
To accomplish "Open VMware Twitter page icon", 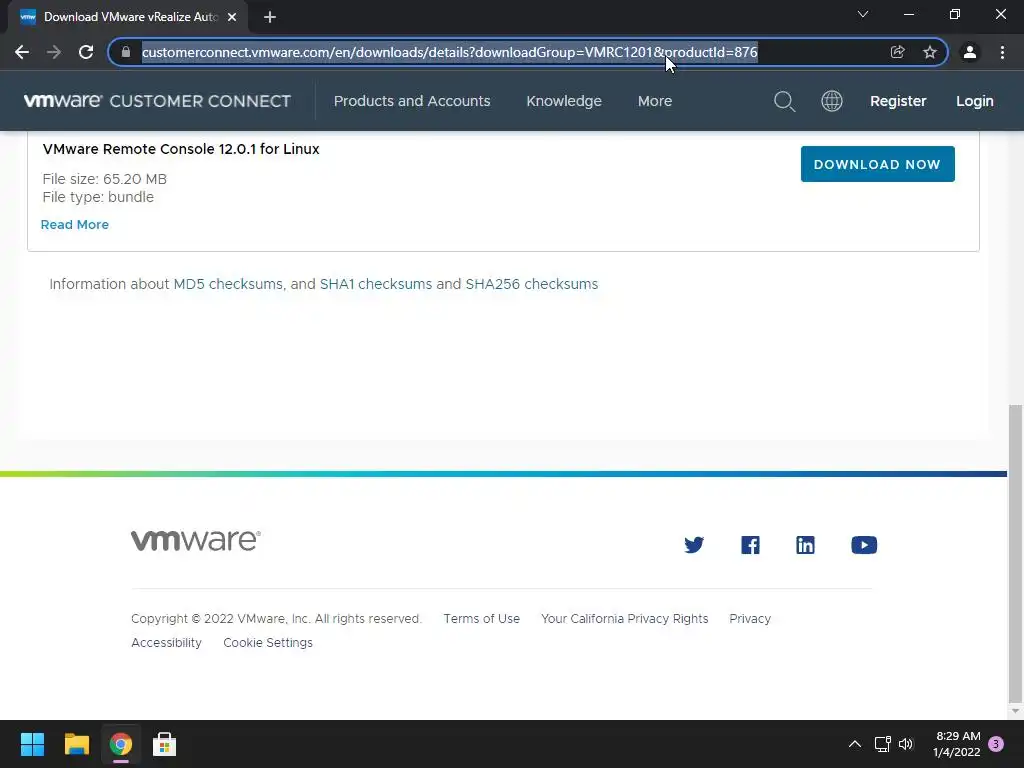I will point(694,545).
